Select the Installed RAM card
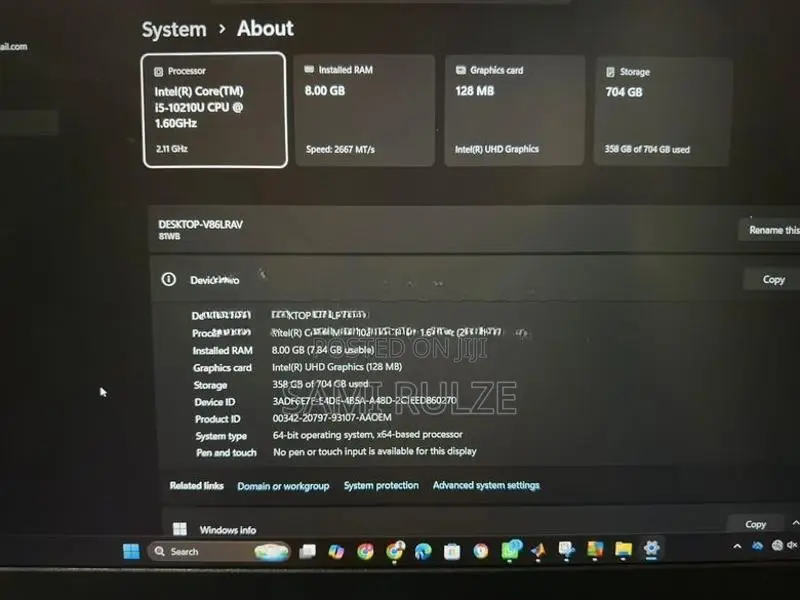Image resolution: width=800 pixels, height=600 pixels. (x=365, y=110)
